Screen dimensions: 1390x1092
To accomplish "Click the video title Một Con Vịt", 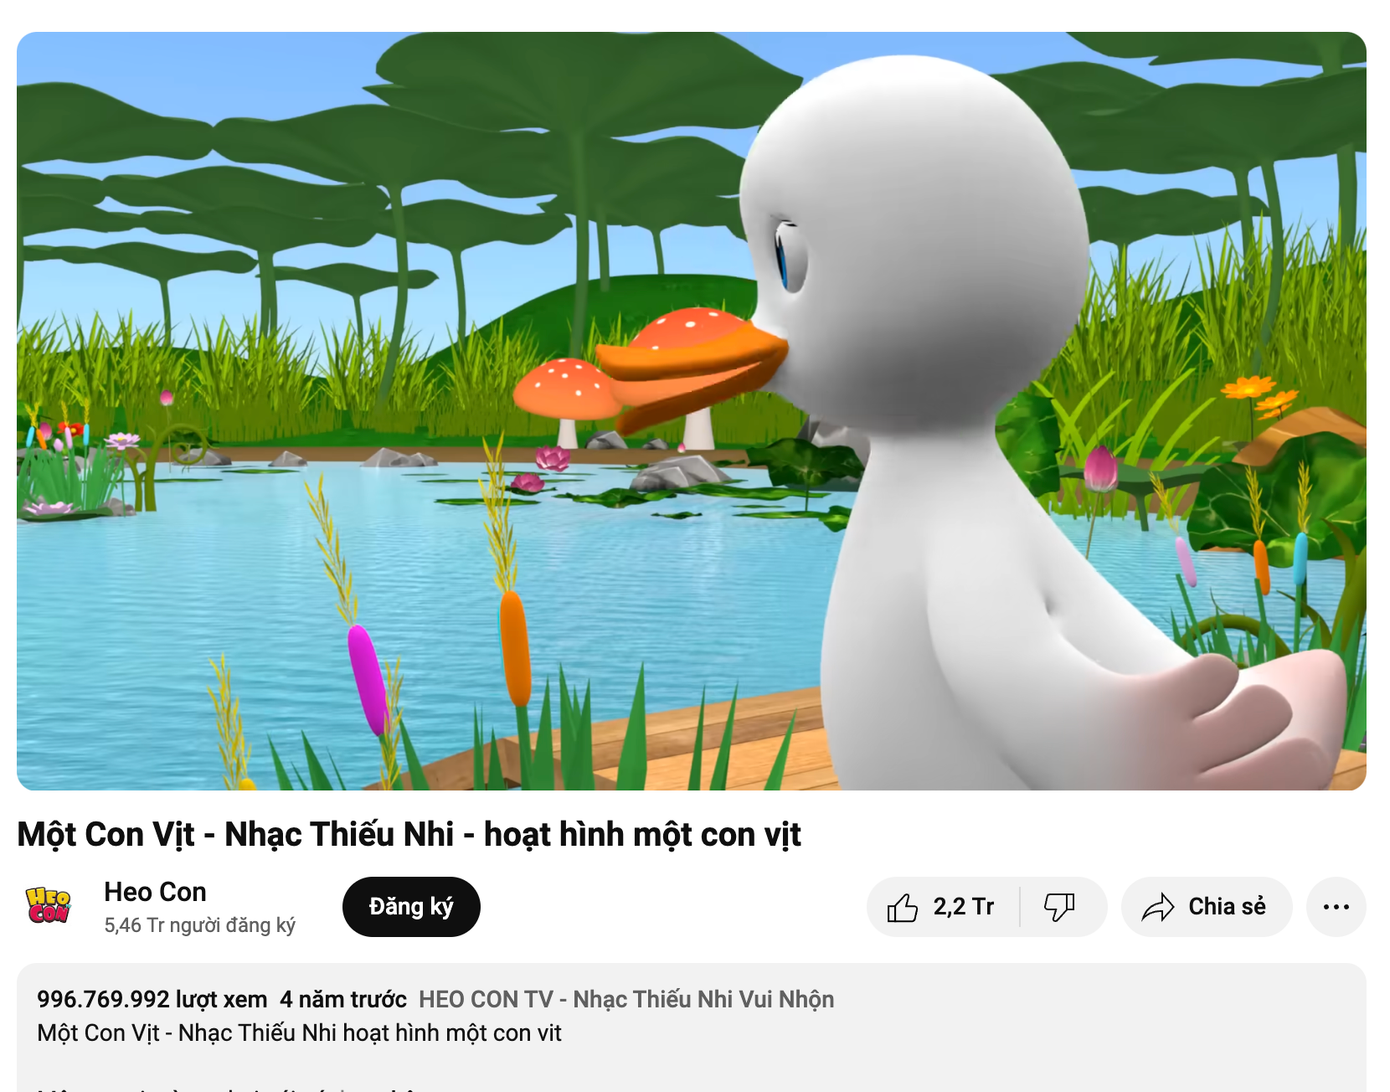I will 409,834.
